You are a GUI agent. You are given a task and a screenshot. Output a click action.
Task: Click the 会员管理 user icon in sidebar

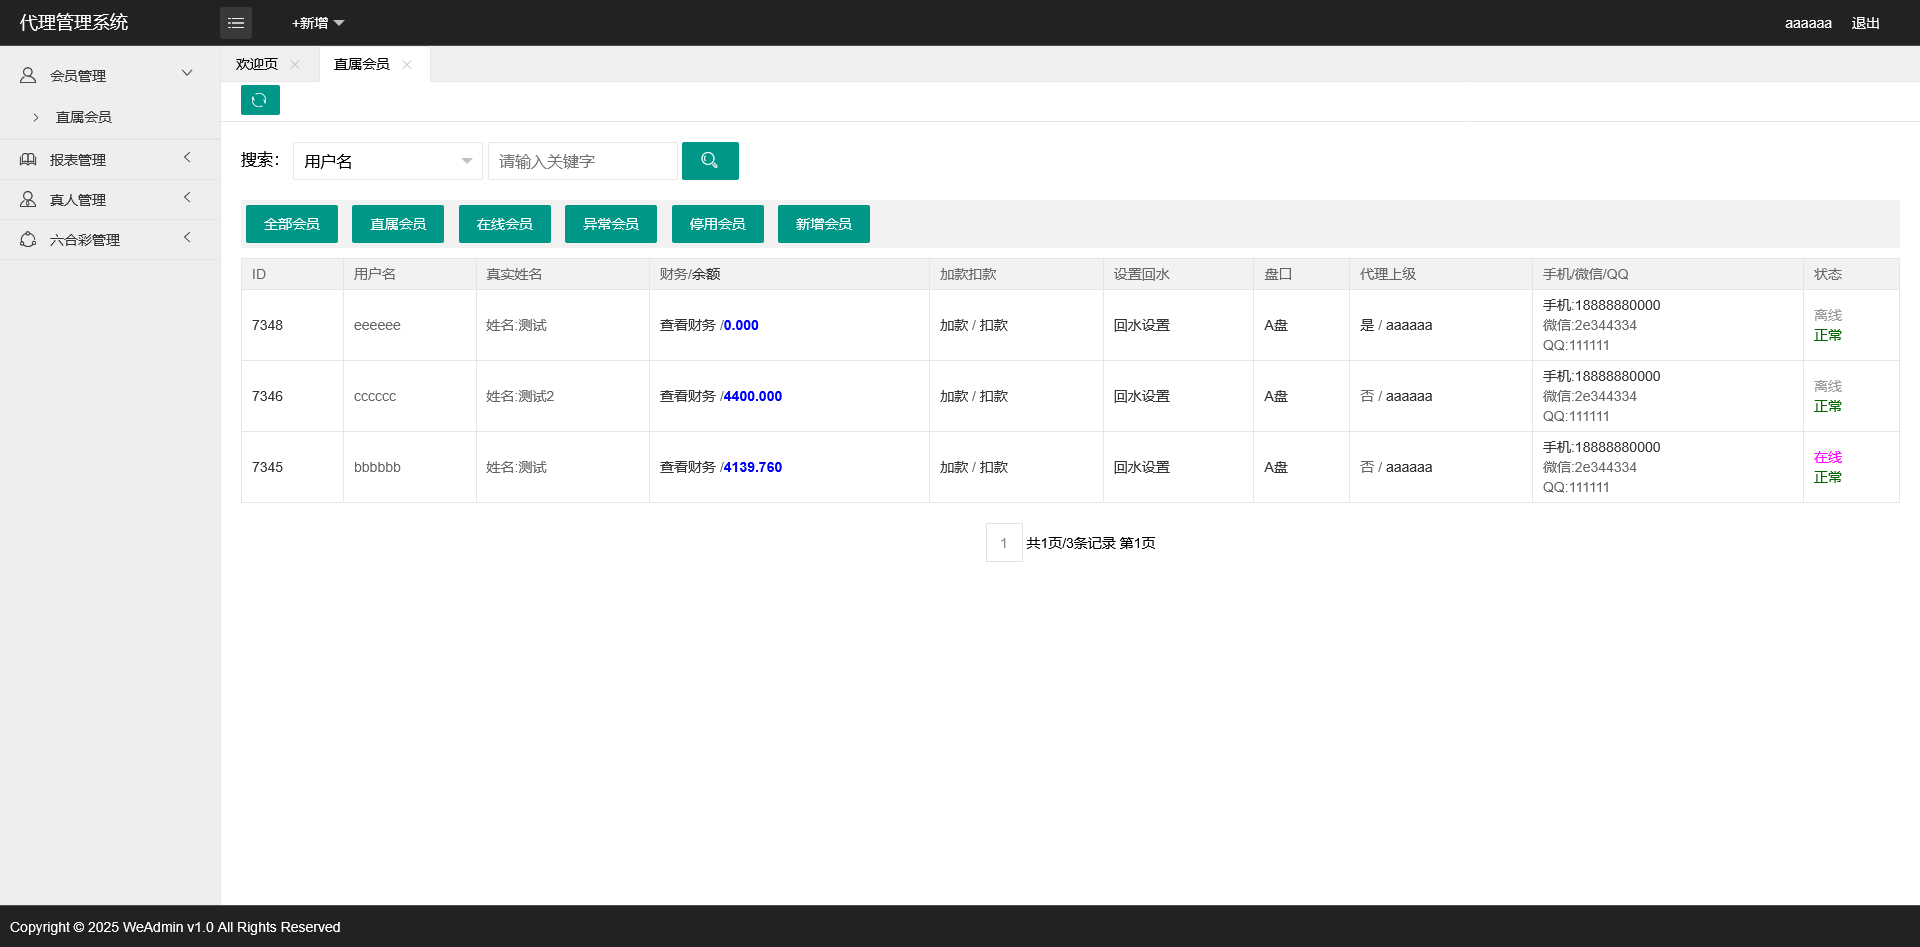coord(28,76)
